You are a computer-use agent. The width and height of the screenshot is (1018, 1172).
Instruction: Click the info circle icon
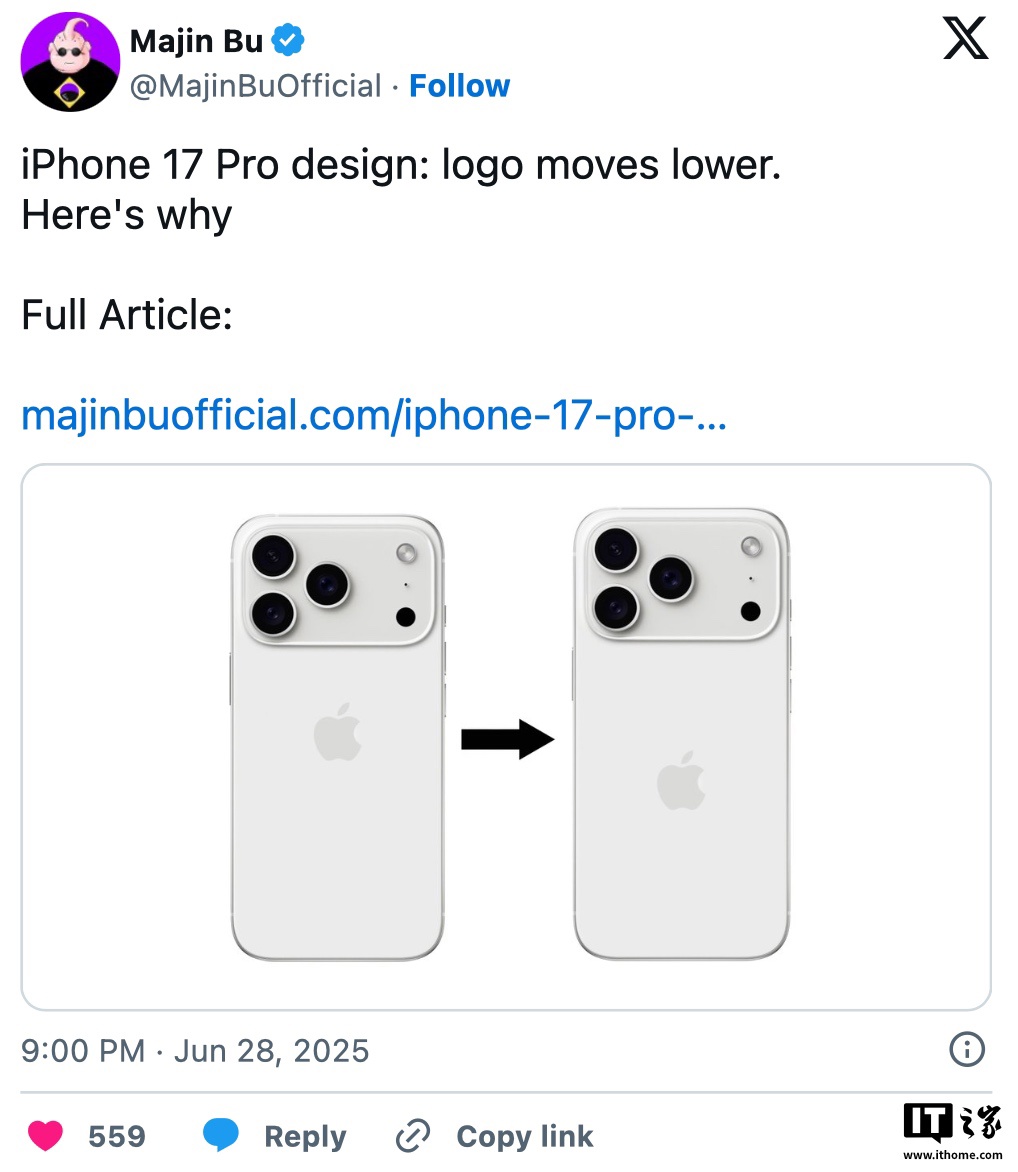click(966, 1049)
